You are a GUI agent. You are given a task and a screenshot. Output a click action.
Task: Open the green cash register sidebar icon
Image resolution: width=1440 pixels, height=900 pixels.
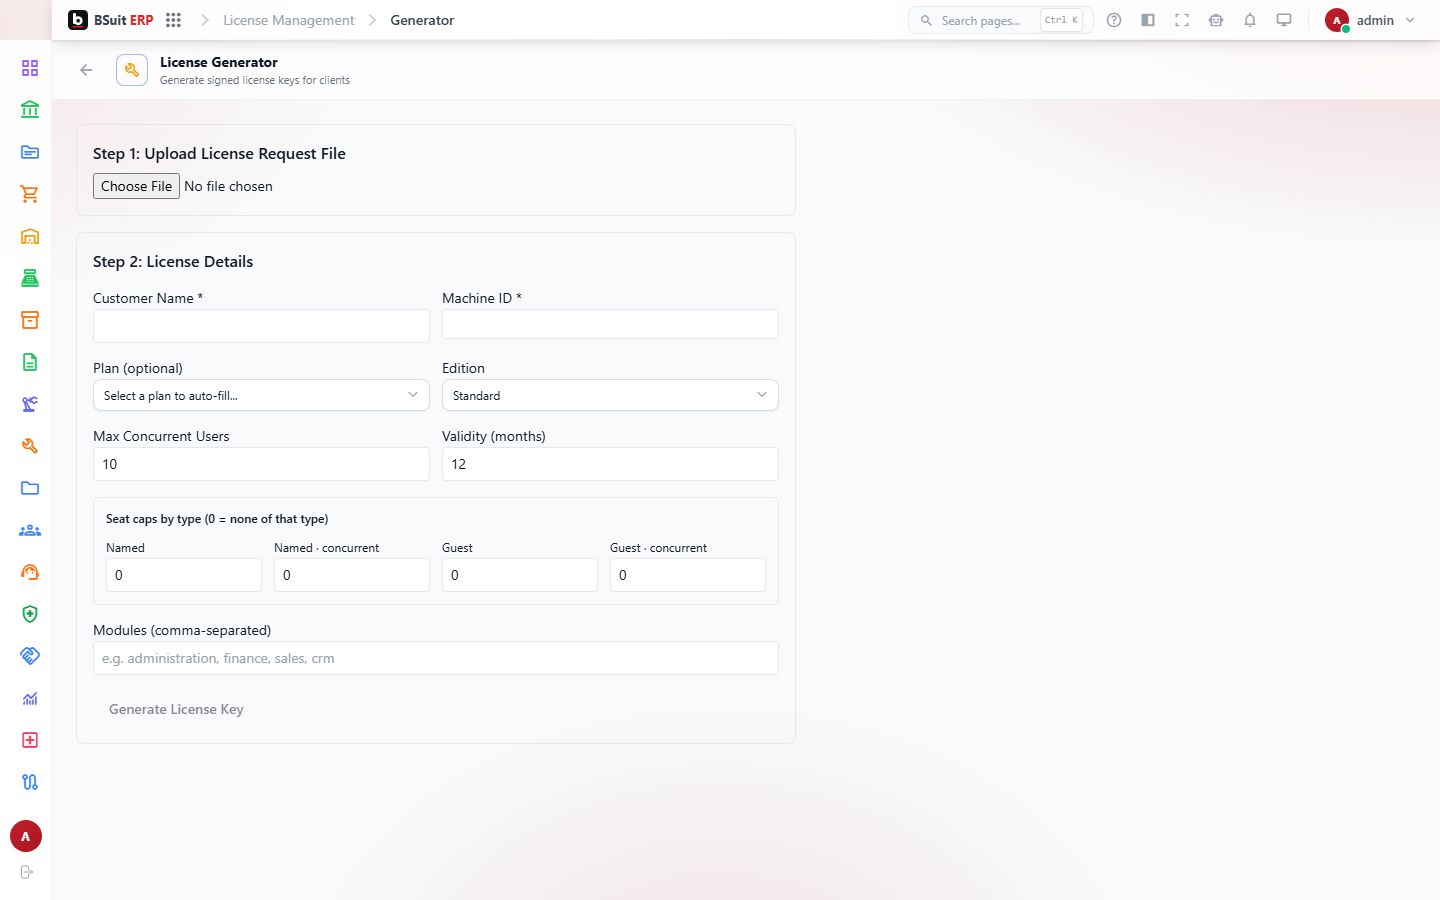tap(30, 278)
